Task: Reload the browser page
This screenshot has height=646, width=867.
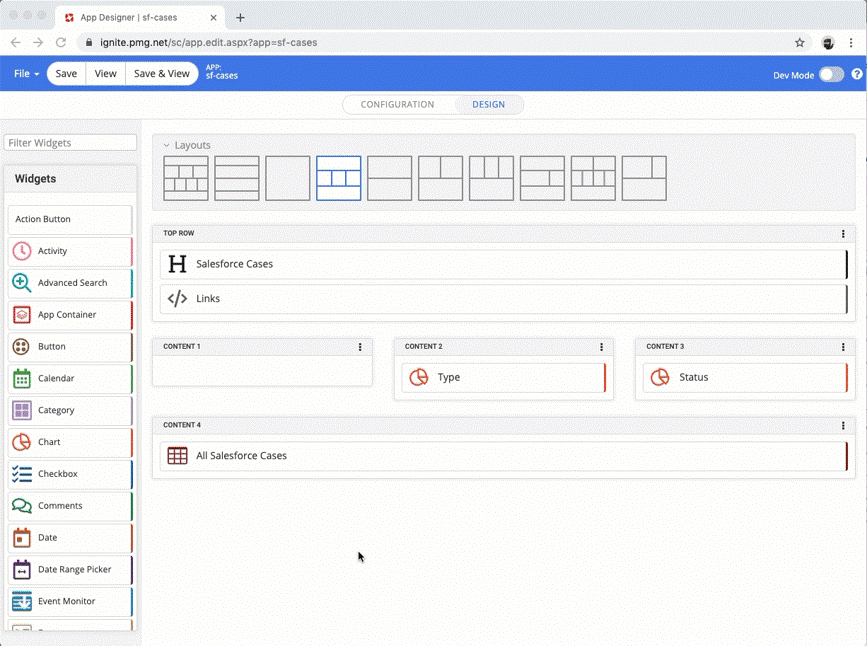Action: pyautogui.click(x=61, y=43)
